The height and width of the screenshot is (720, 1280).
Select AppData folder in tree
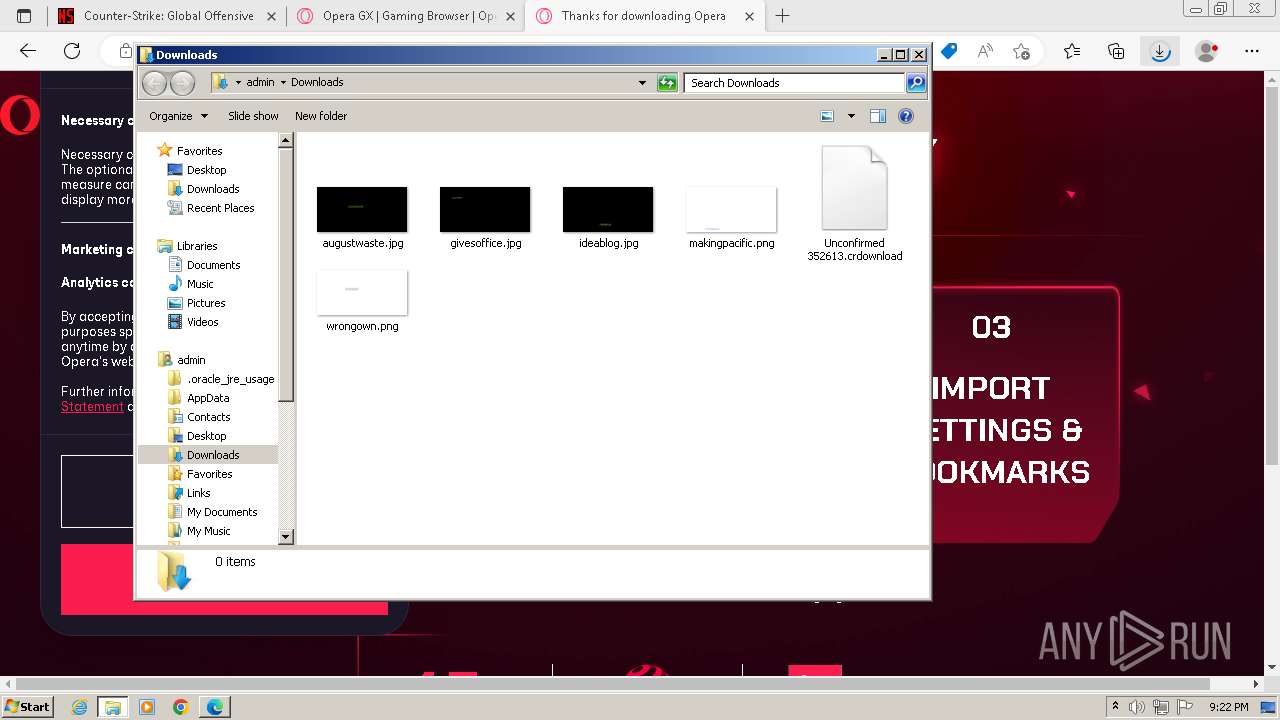(x=208, y=398)
